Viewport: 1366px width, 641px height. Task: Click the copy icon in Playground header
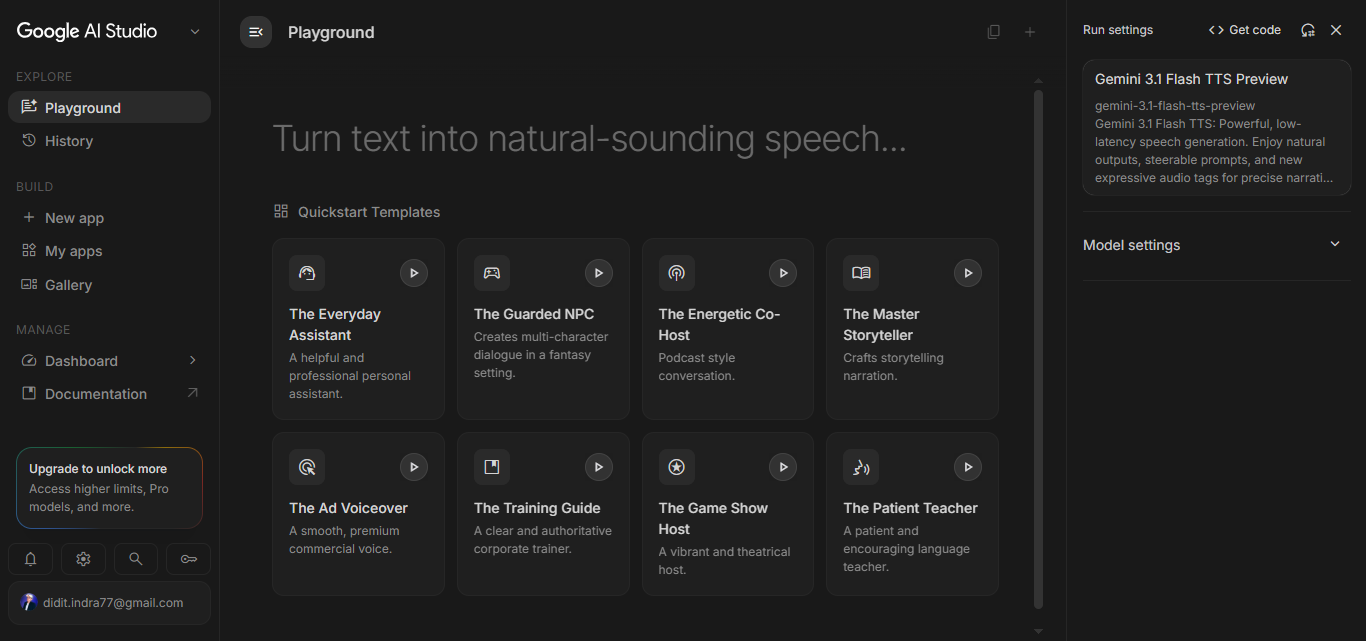pyautogui.click(x=993, y=32)
